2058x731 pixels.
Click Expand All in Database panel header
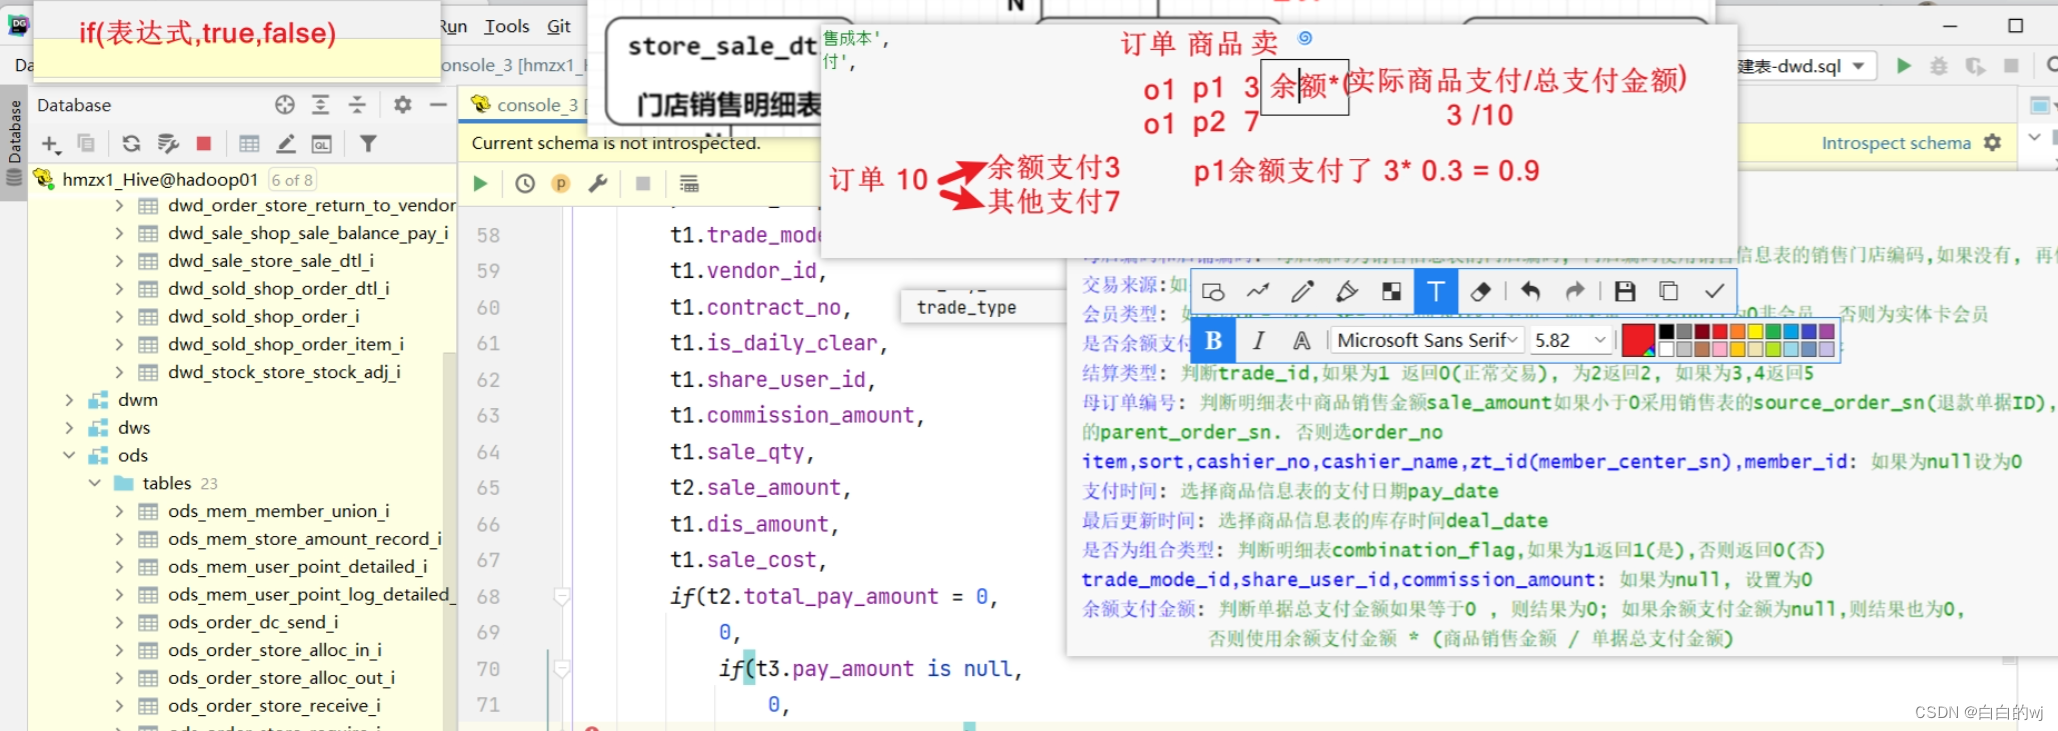click(321, 105)
